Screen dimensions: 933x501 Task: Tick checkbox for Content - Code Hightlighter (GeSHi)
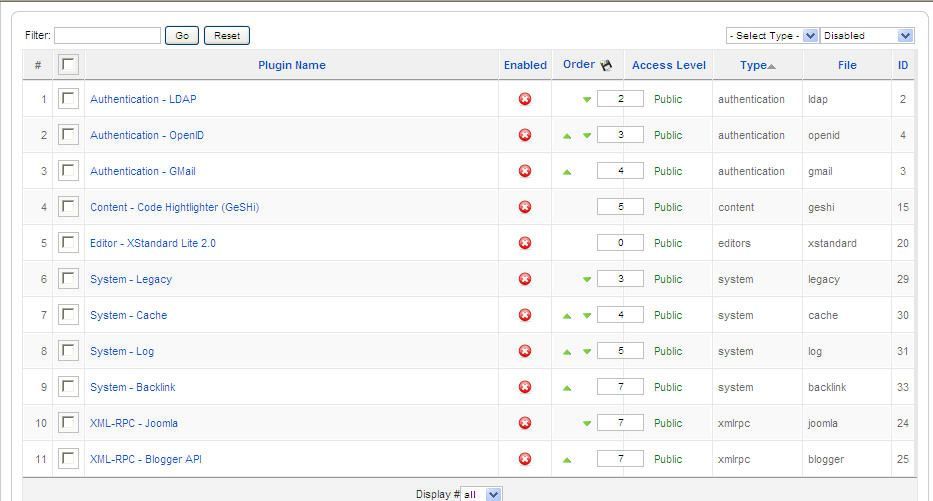click(68, 206)
